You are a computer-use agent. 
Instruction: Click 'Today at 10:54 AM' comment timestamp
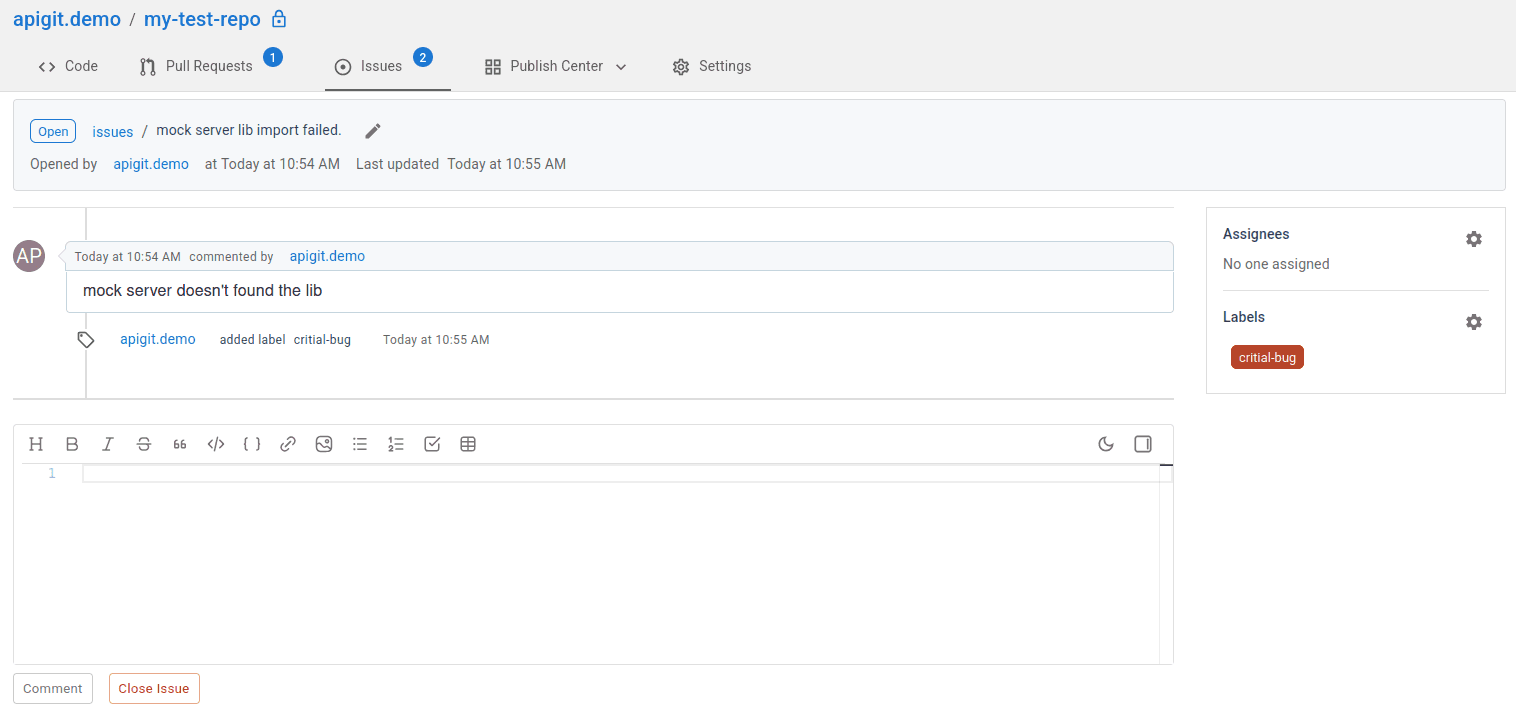coord(128,257)
